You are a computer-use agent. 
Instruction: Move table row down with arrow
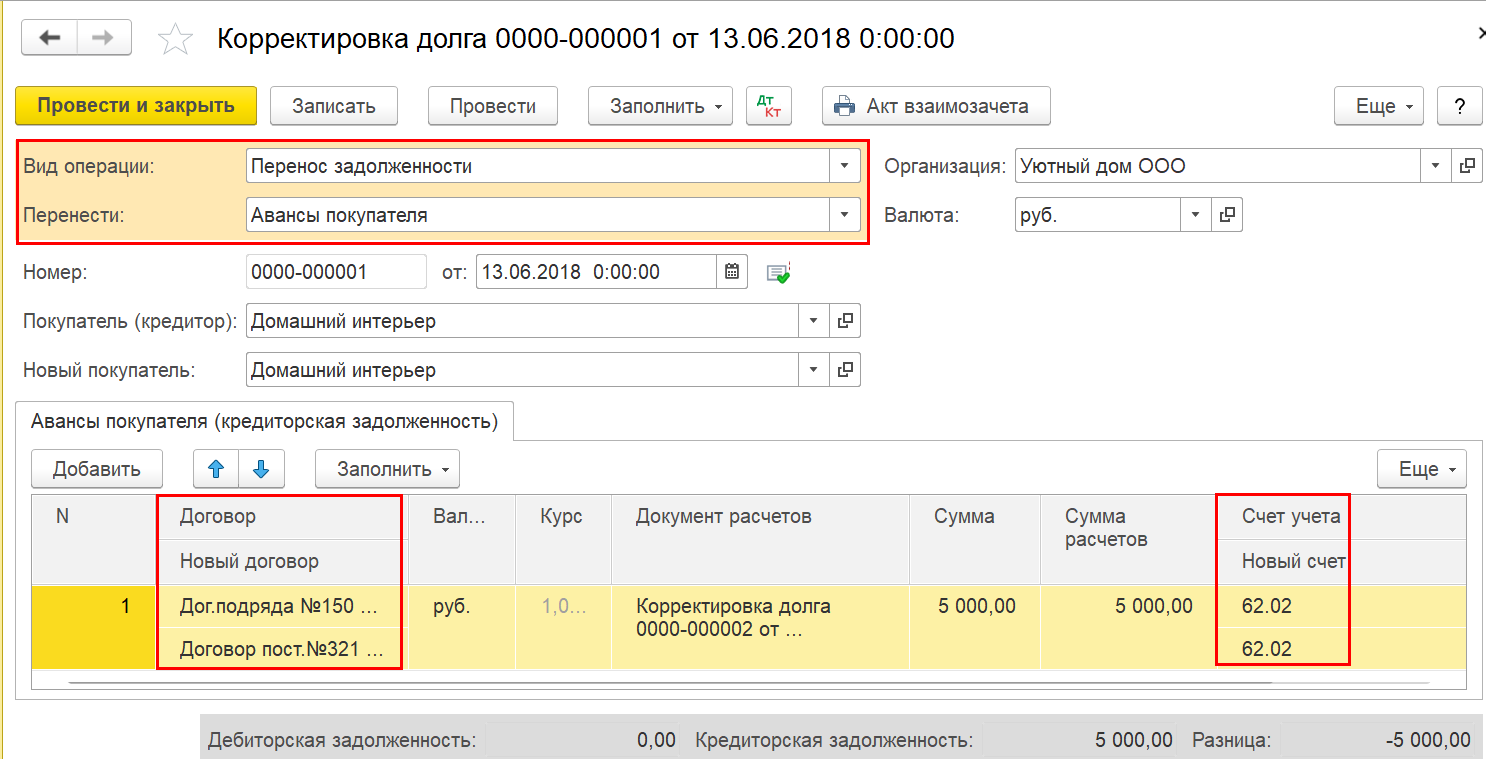pyautogui.click(x=261, y=469)
